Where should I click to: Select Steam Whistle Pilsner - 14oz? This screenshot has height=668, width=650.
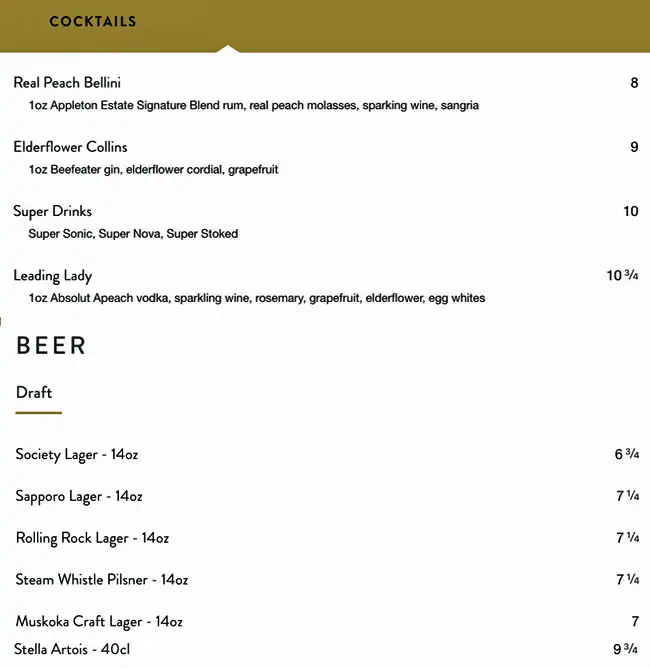click(x=102, y=580)
